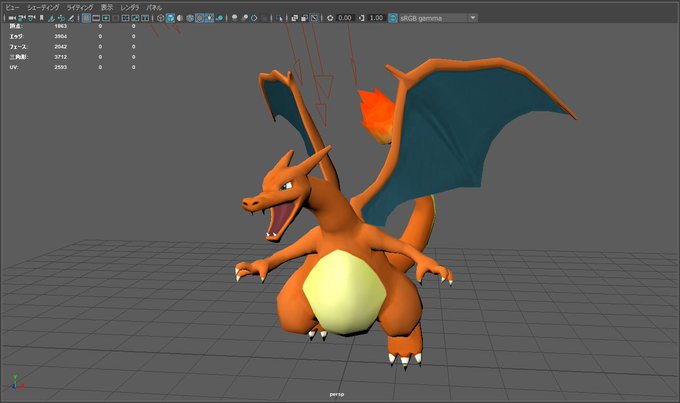The height and width of the screenshot is (403, 680).
Task: Click the Exposure reset icon
Action: click(330, 18)
